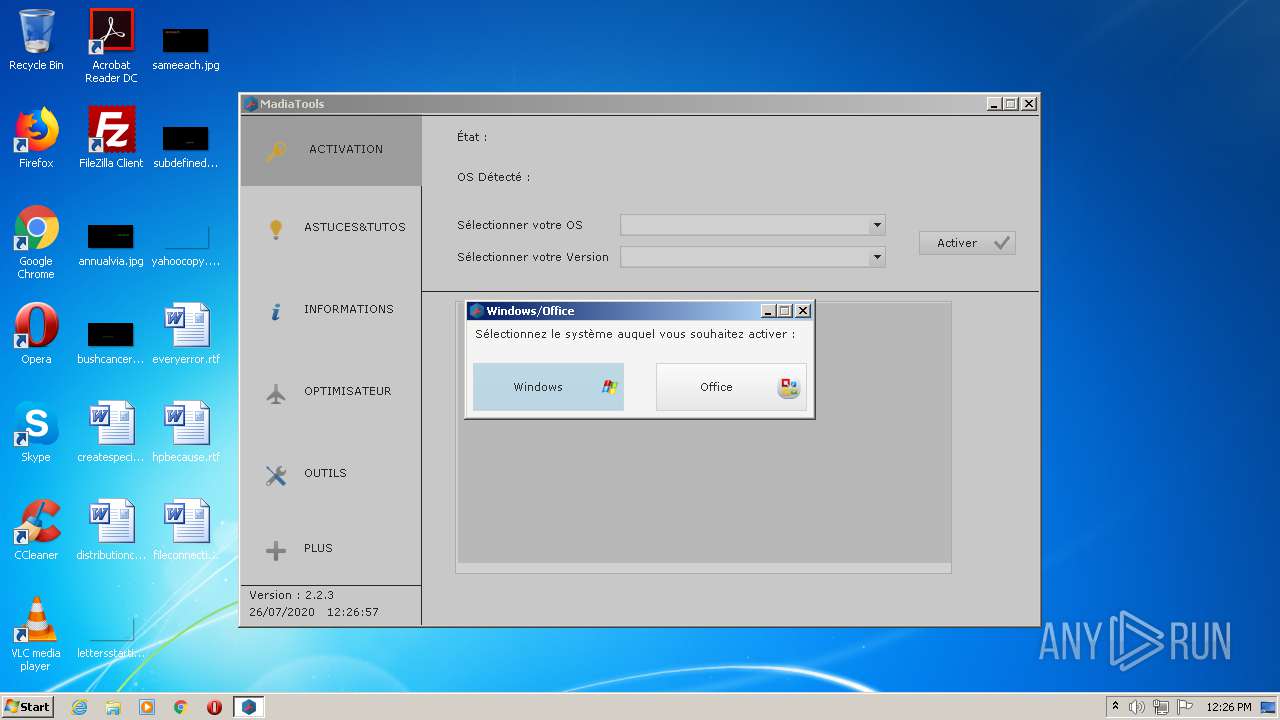Select the CCleaner desktop shortcut
Image resolution: width=1280 pixels, height=720 pixels.
(36, 530)
